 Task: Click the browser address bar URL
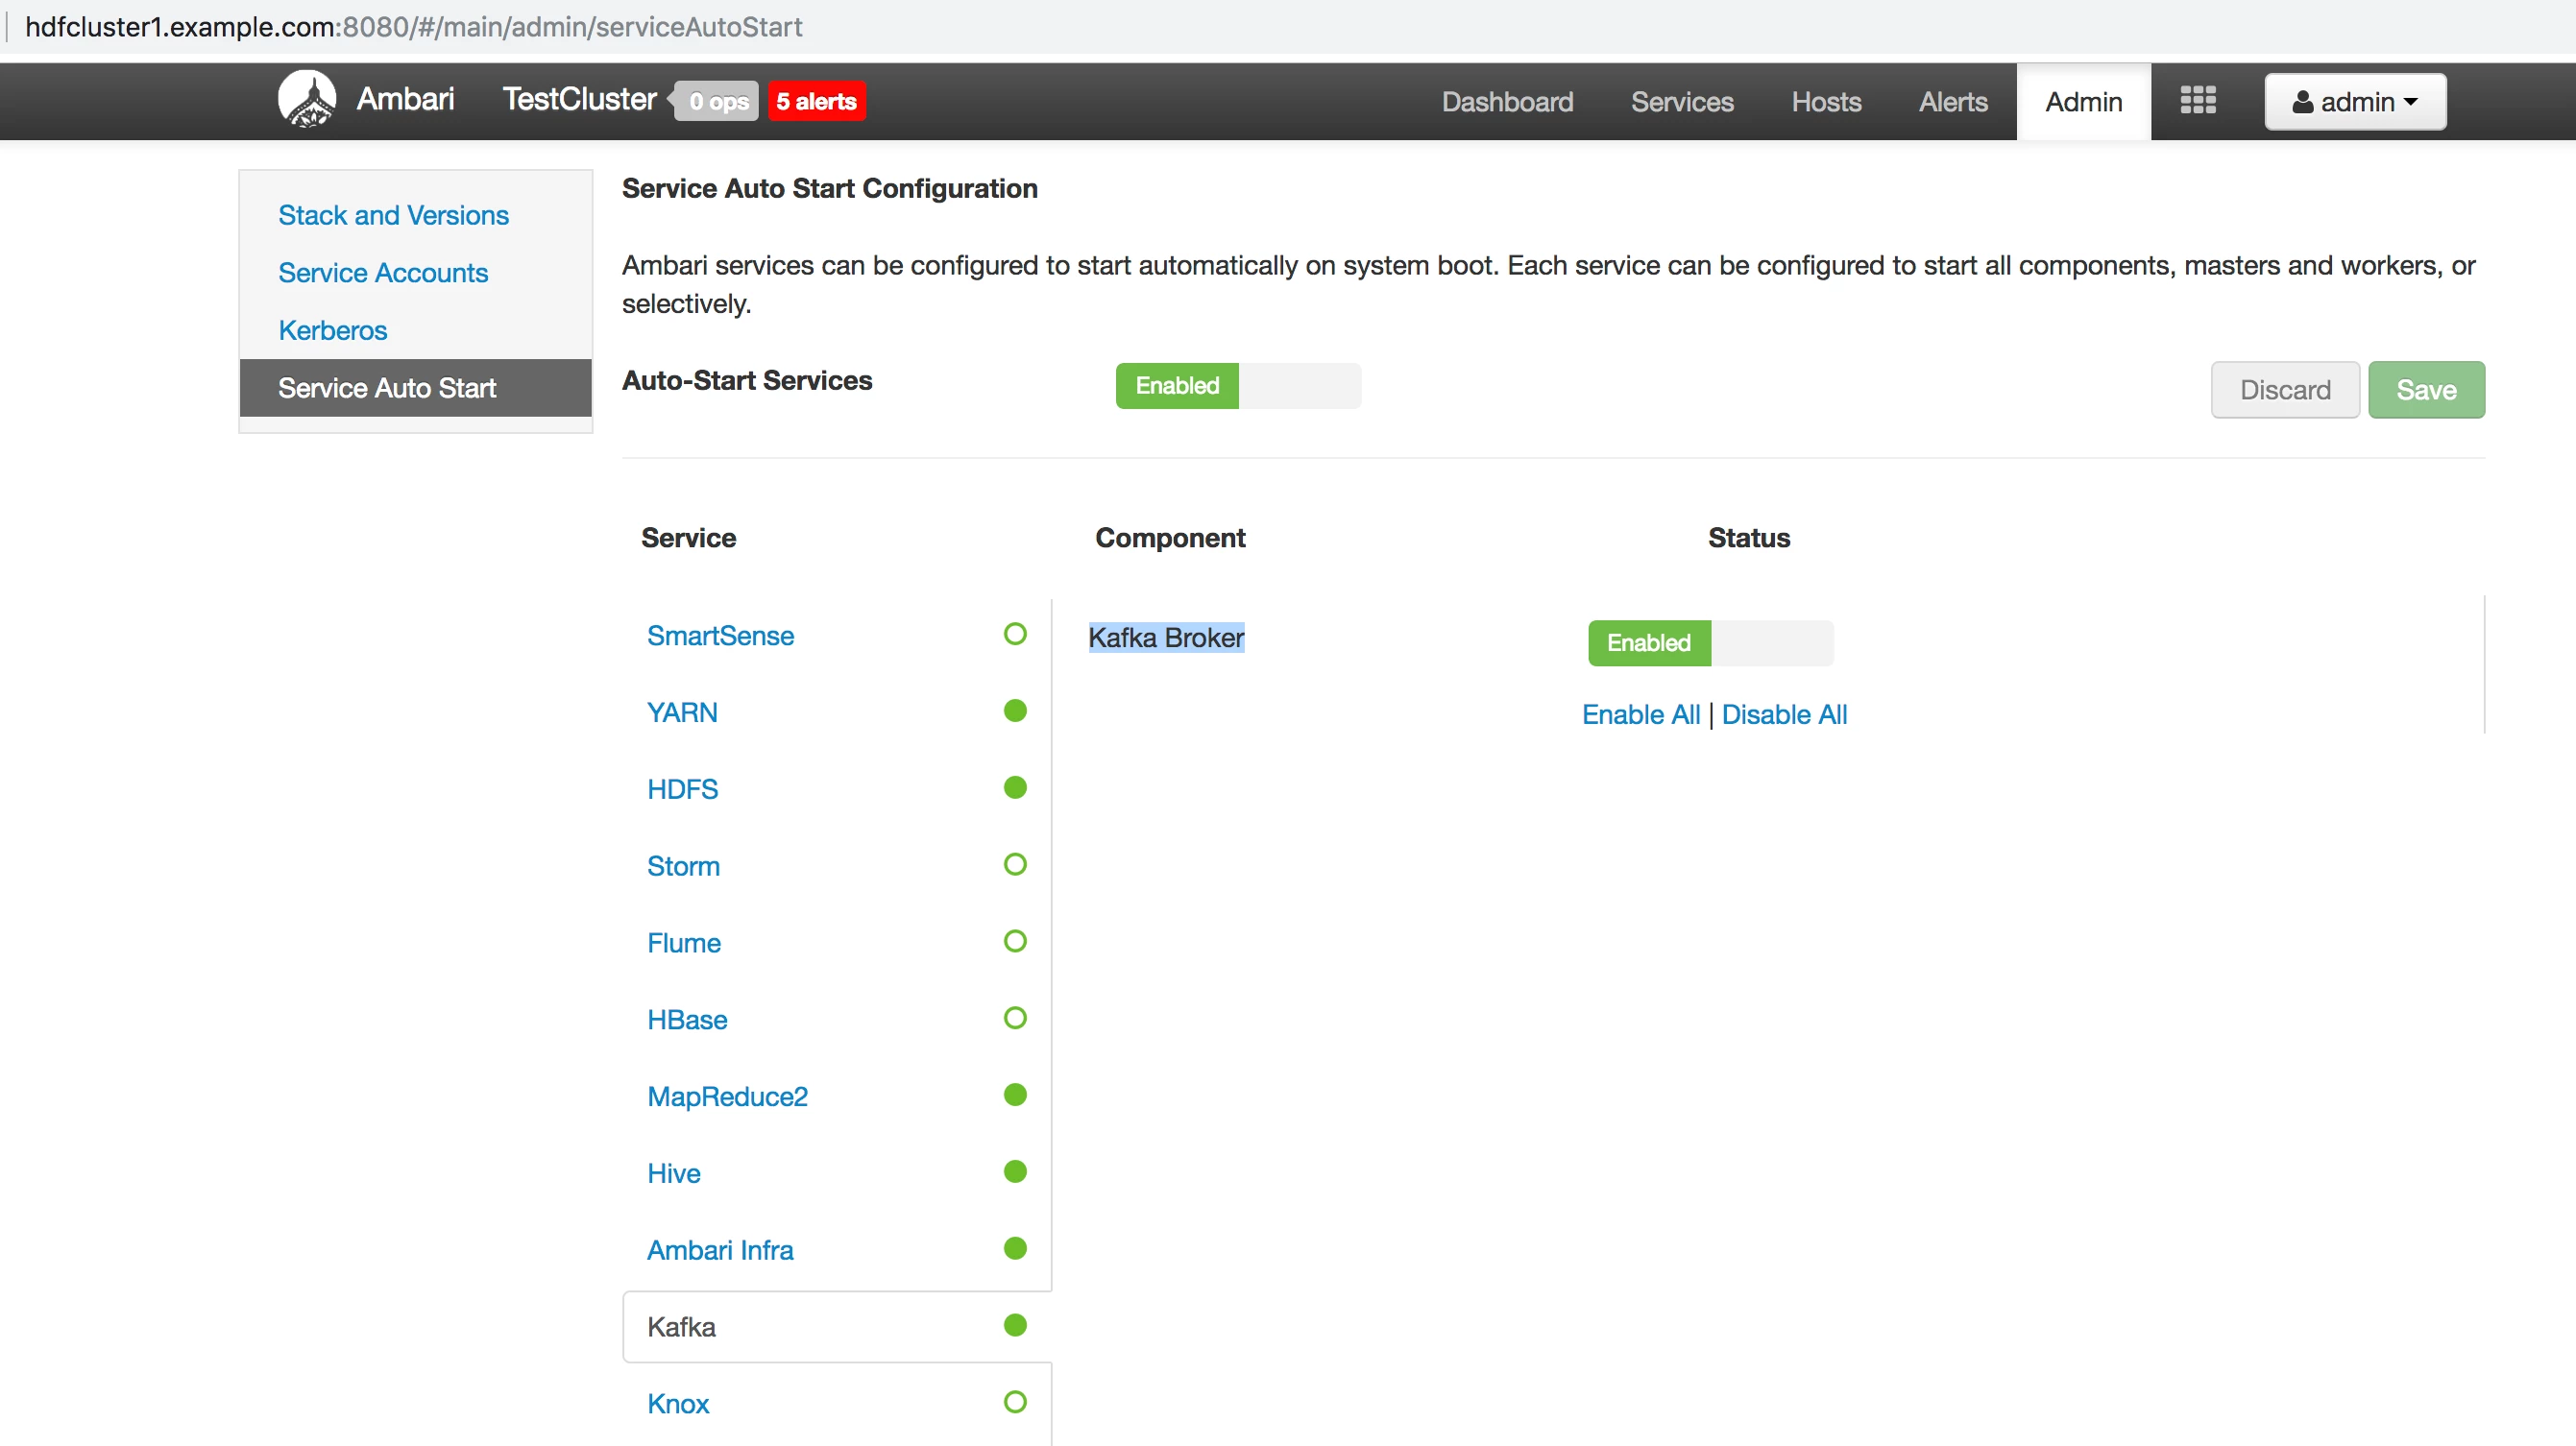pos(413,27)
